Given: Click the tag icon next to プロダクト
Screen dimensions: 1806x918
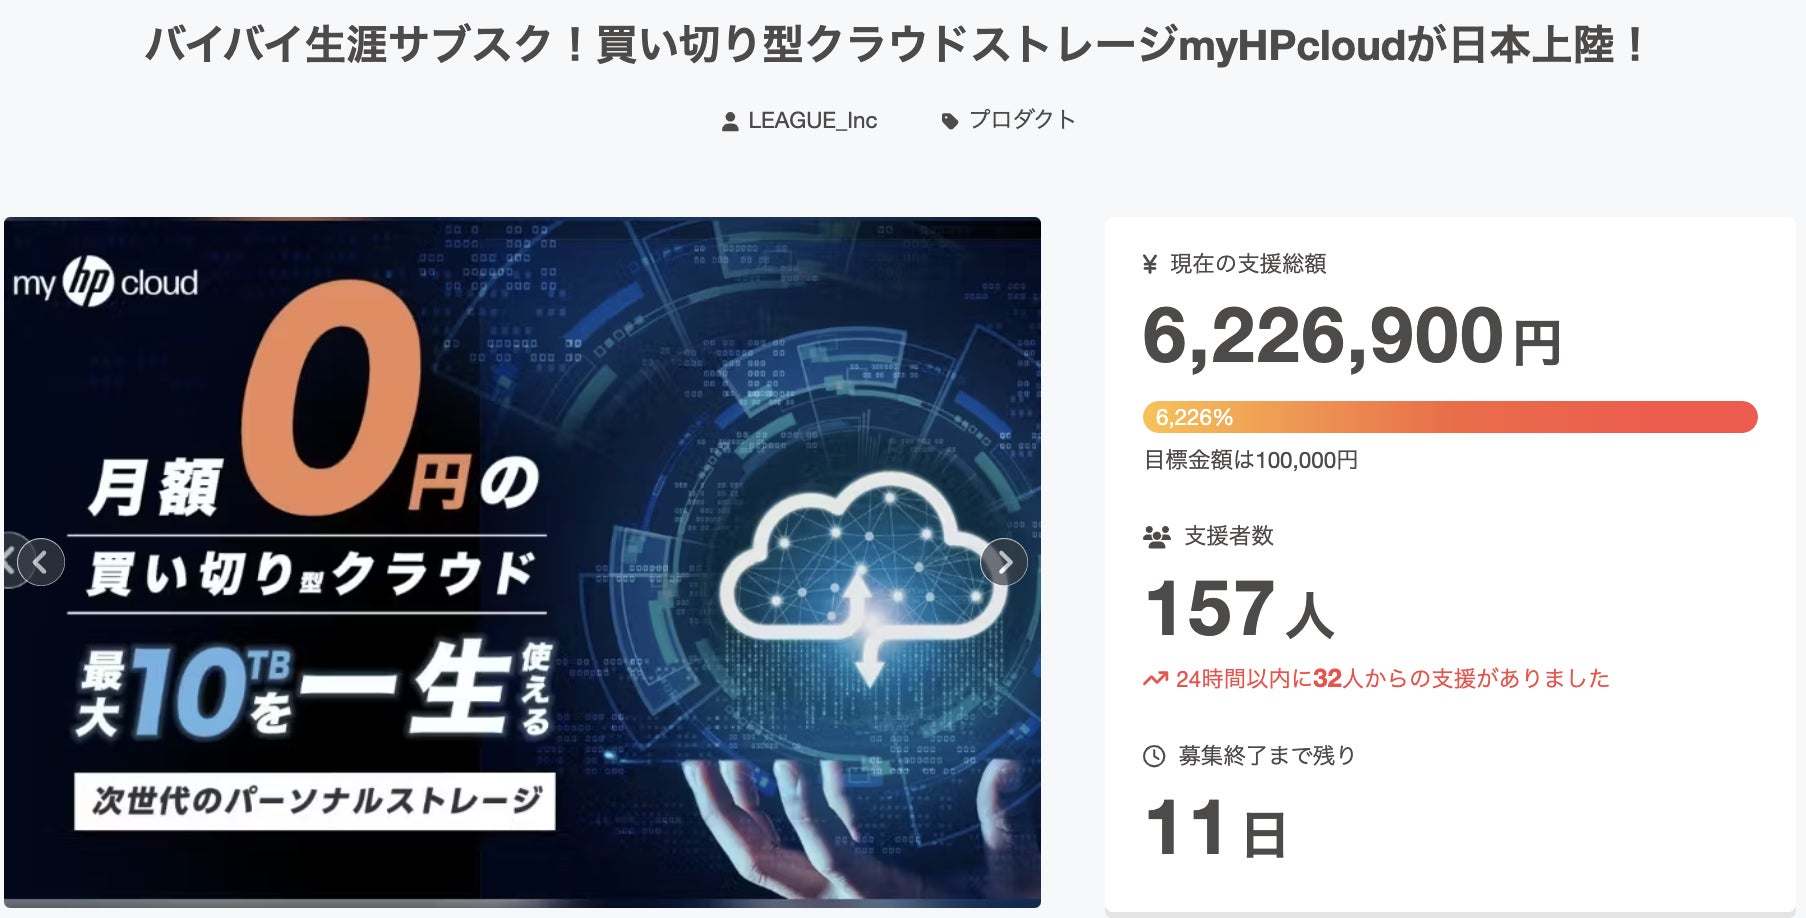Looking at the screenshot, I should [x=950, y=122].
